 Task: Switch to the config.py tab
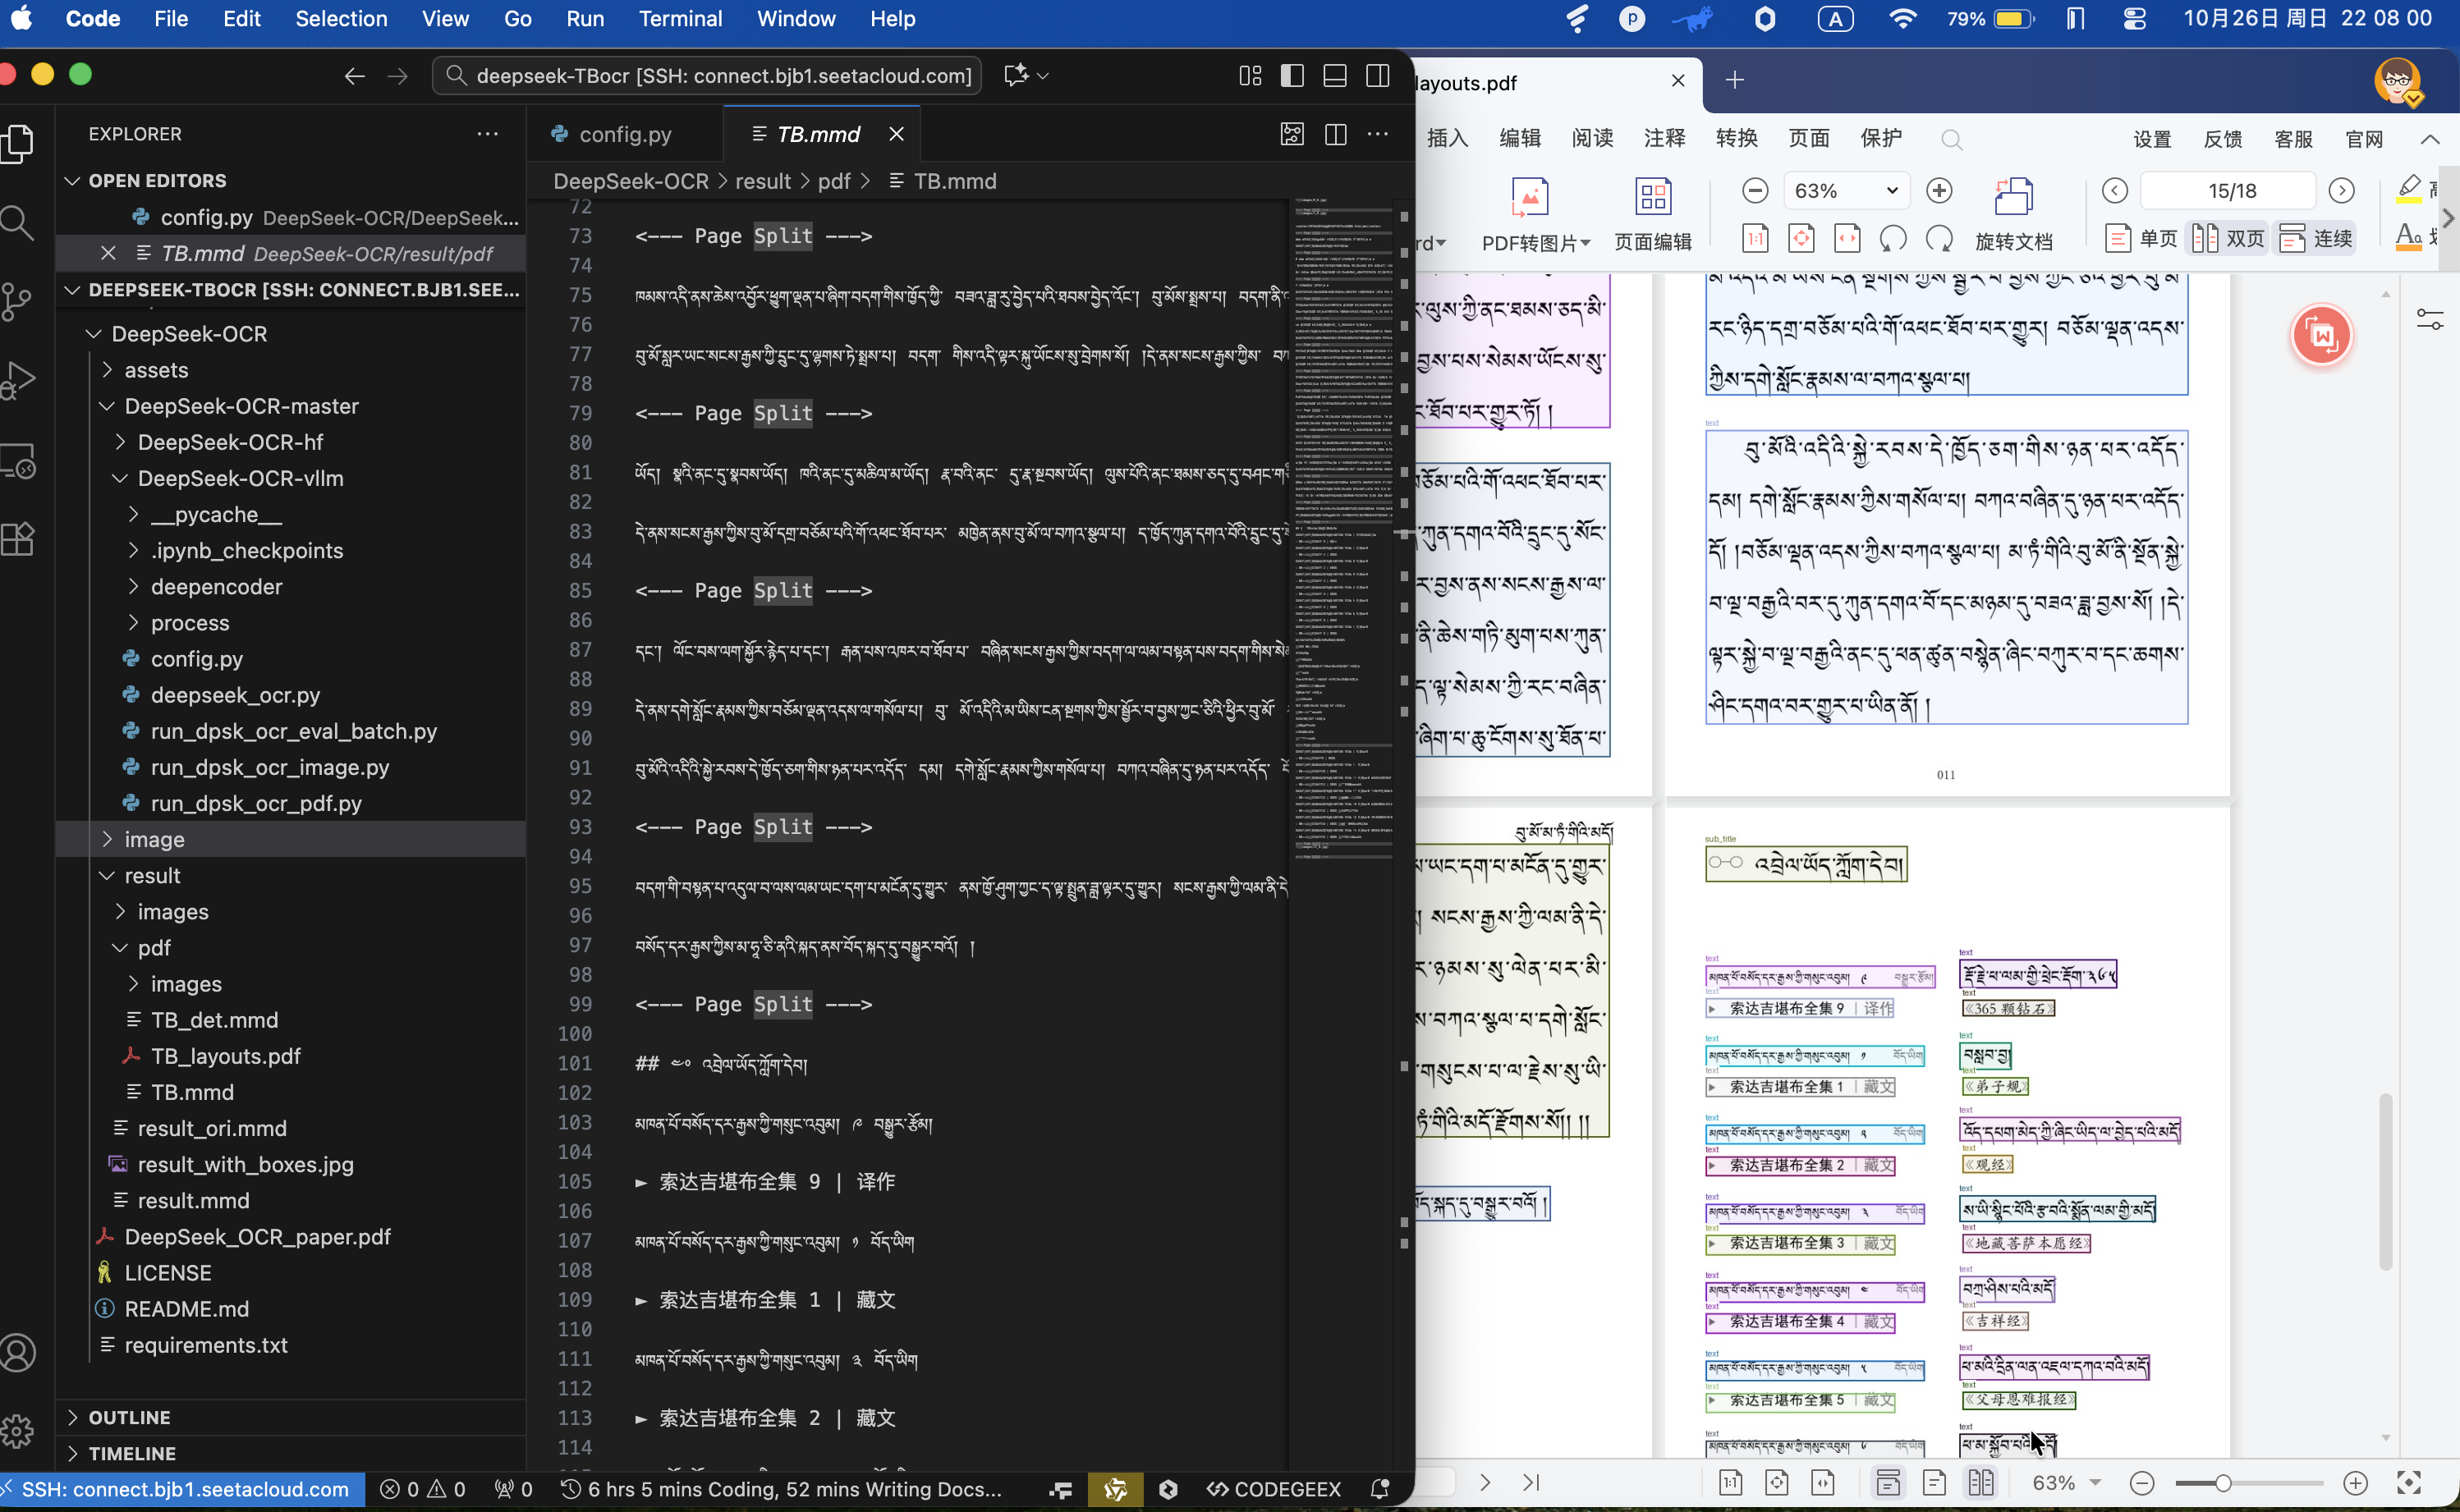pos(624,133)
